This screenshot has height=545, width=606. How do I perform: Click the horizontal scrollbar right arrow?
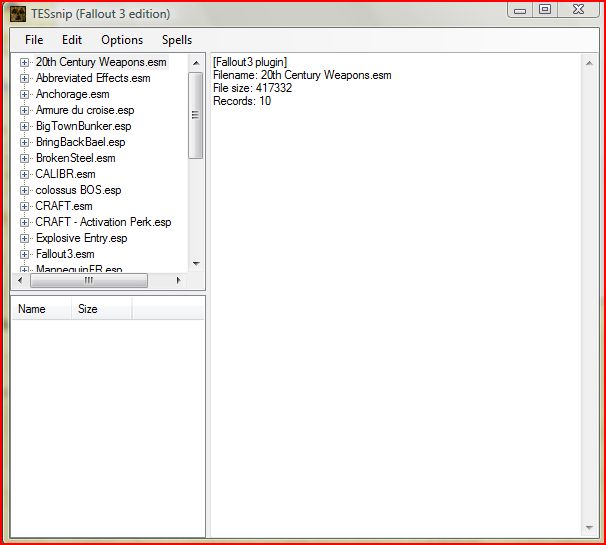click(x=182, y=281)
